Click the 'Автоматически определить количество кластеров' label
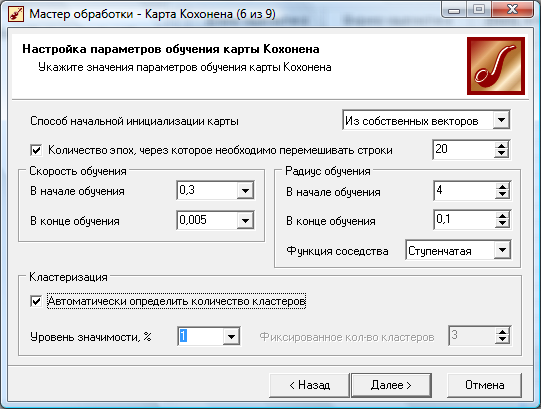This screenshot has width=541, height=409. coord(176,301)
